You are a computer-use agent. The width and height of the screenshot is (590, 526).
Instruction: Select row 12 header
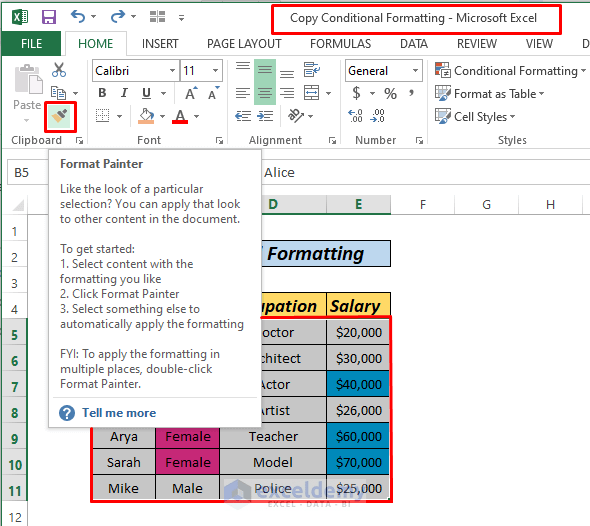coord(14,517)
